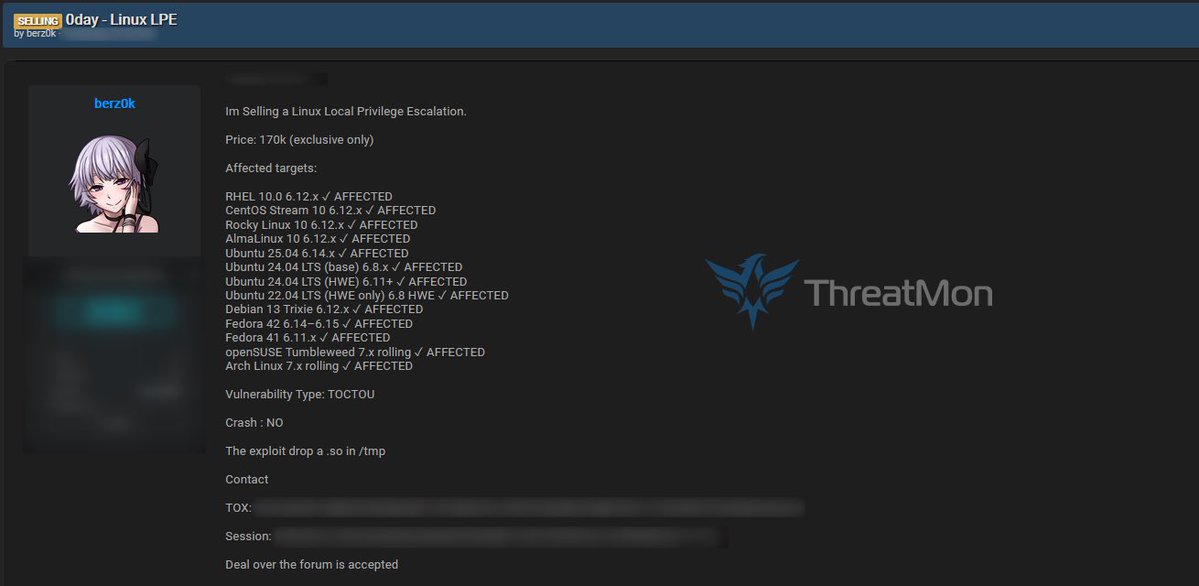Select row 'Fedora 41 6.11.x ✓ AFFECTED'

coord(307,337)
